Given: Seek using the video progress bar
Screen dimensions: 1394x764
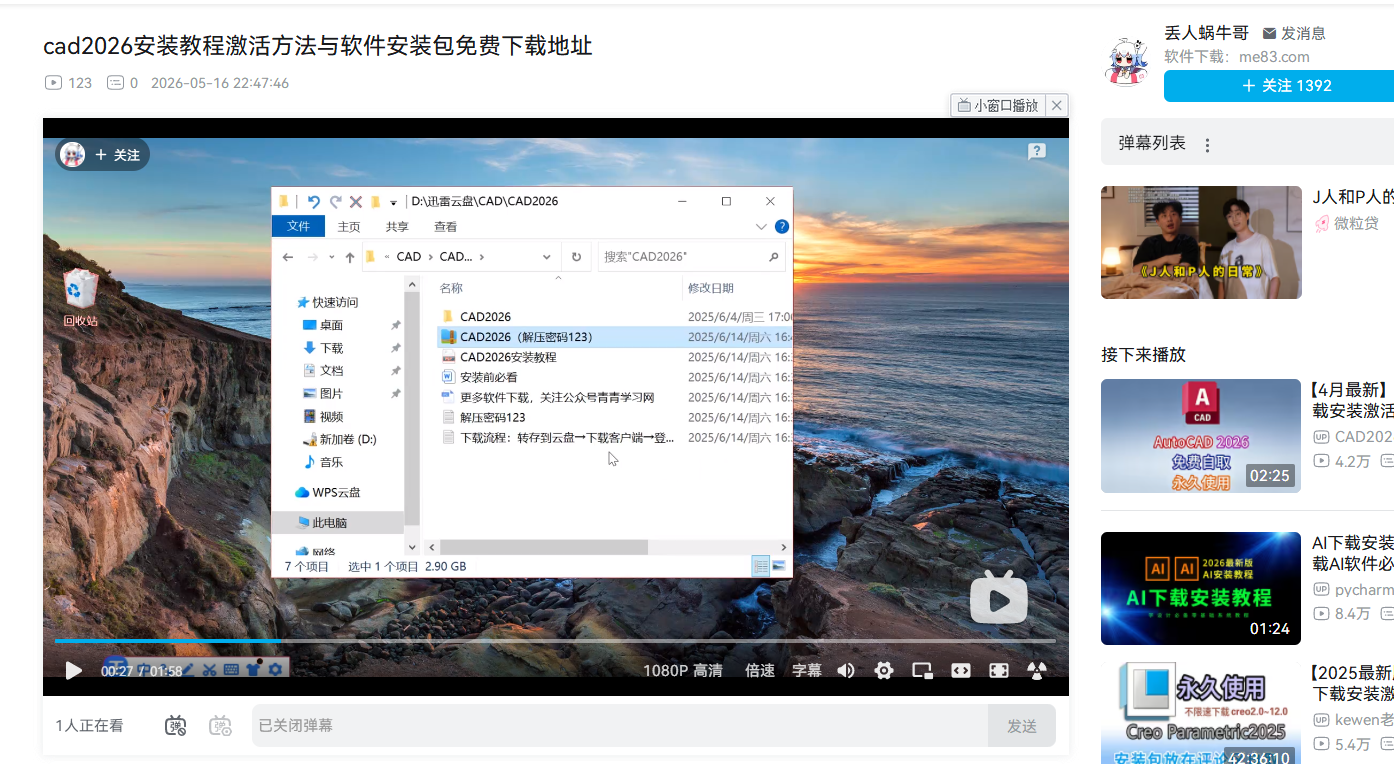Looking at the screenshot, I should click(555, 640).
